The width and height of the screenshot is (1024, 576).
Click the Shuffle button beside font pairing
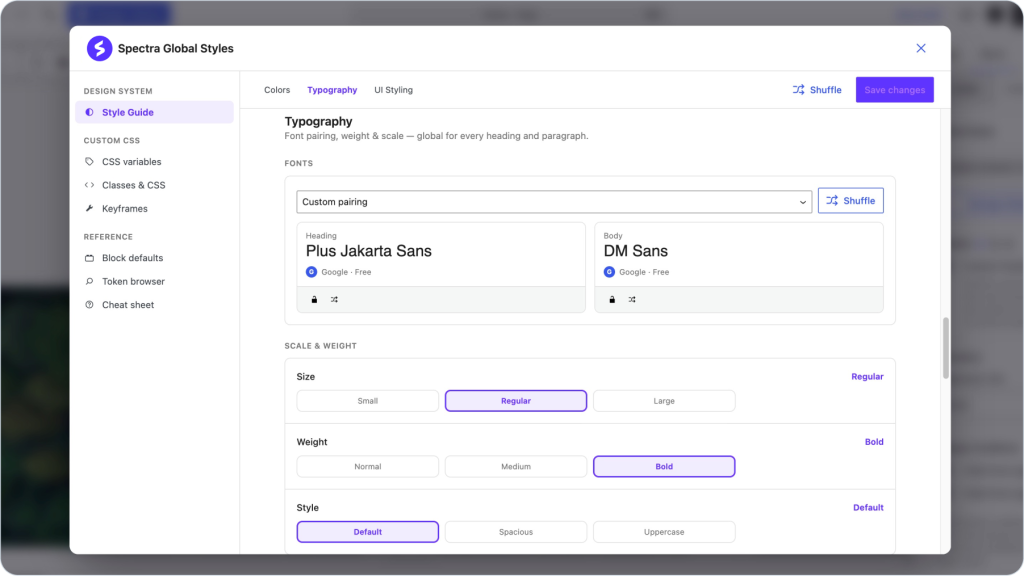coord(850,200)
